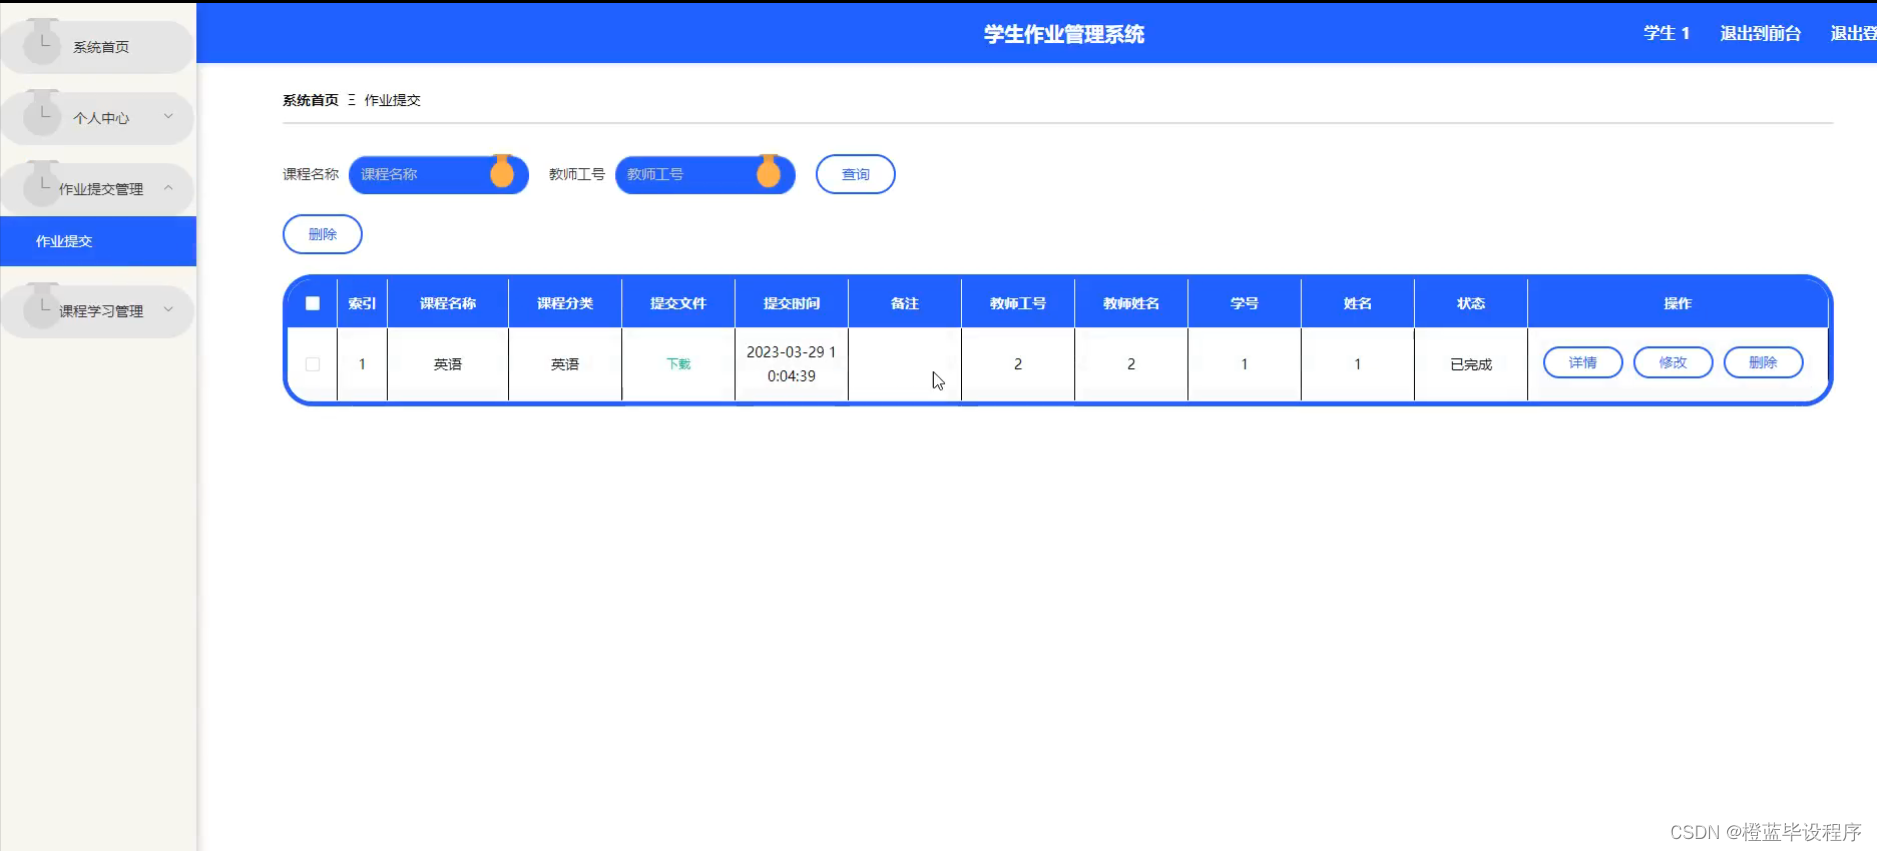The width and height of the screenshot is (1877, 851).
Task: Click 修改 for the 英语 row
Action: (1672, 362)
